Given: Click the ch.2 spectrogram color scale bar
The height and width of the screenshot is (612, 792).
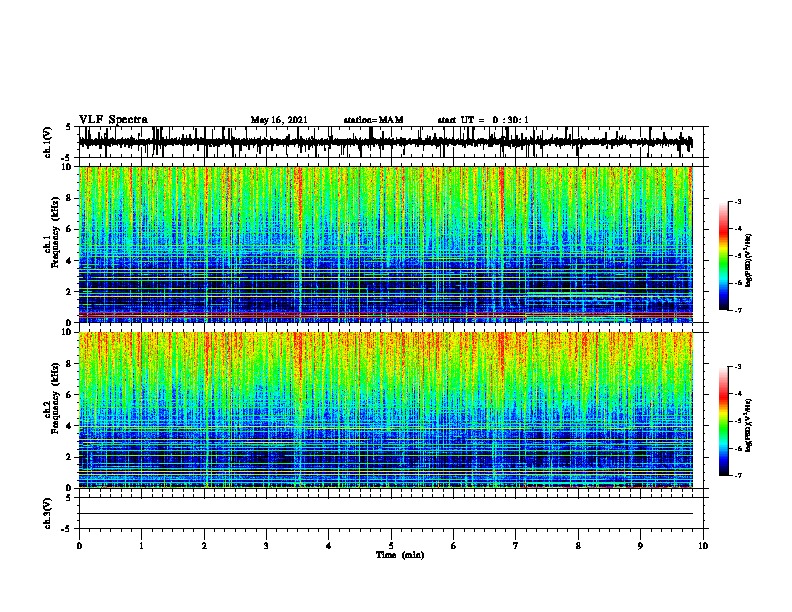Looking at the screenshot, I should 723,421.
